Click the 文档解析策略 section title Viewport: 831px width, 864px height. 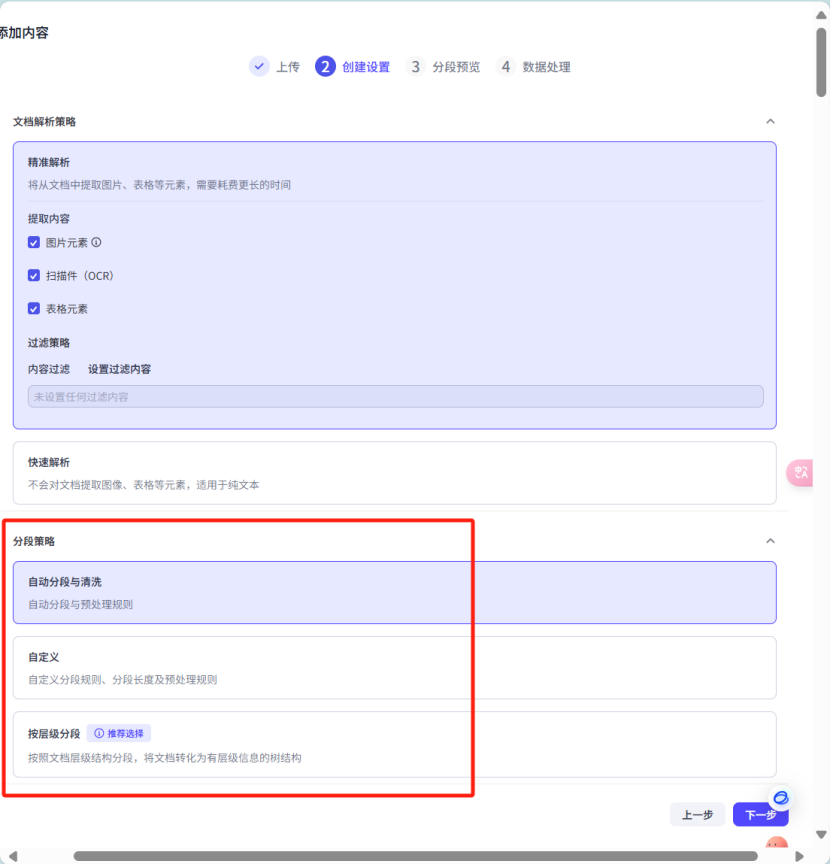coord(45,122)
